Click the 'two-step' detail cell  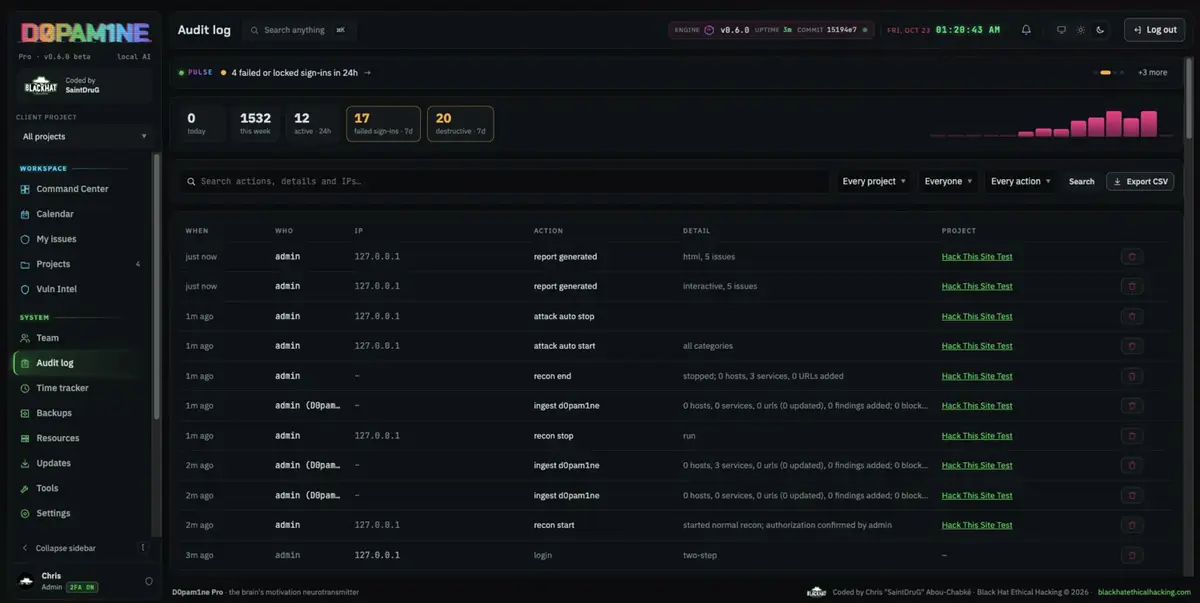(x=700, y=555)
